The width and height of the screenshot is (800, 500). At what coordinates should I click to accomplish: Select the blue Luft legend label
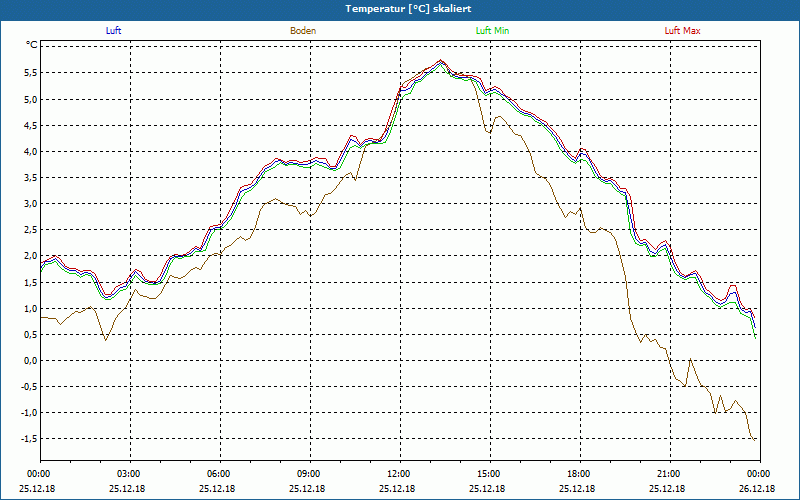tap(113, 31)
